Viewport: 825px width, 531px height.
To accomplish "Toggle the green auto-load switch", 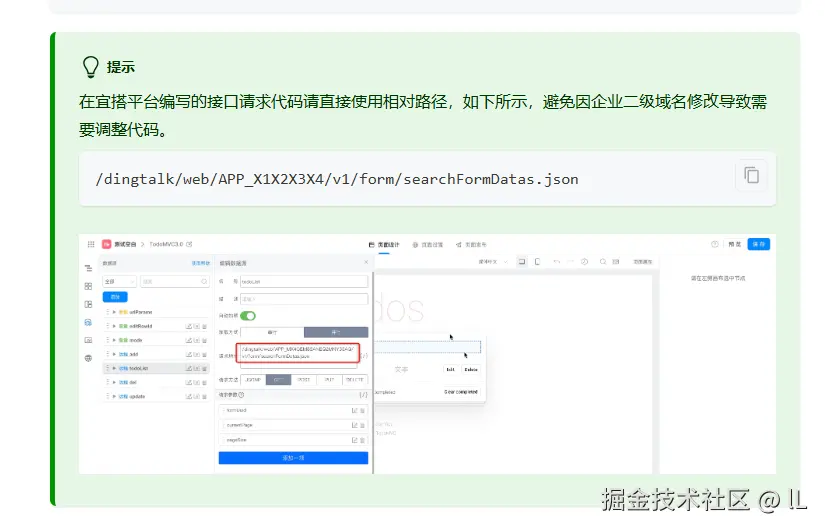I will pos(248,316).
